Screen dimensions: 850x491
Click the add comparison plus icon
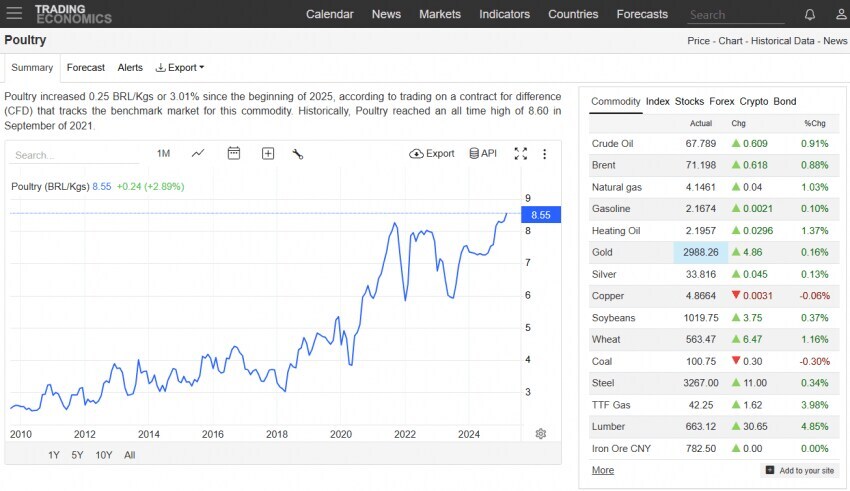coord(268,153)
